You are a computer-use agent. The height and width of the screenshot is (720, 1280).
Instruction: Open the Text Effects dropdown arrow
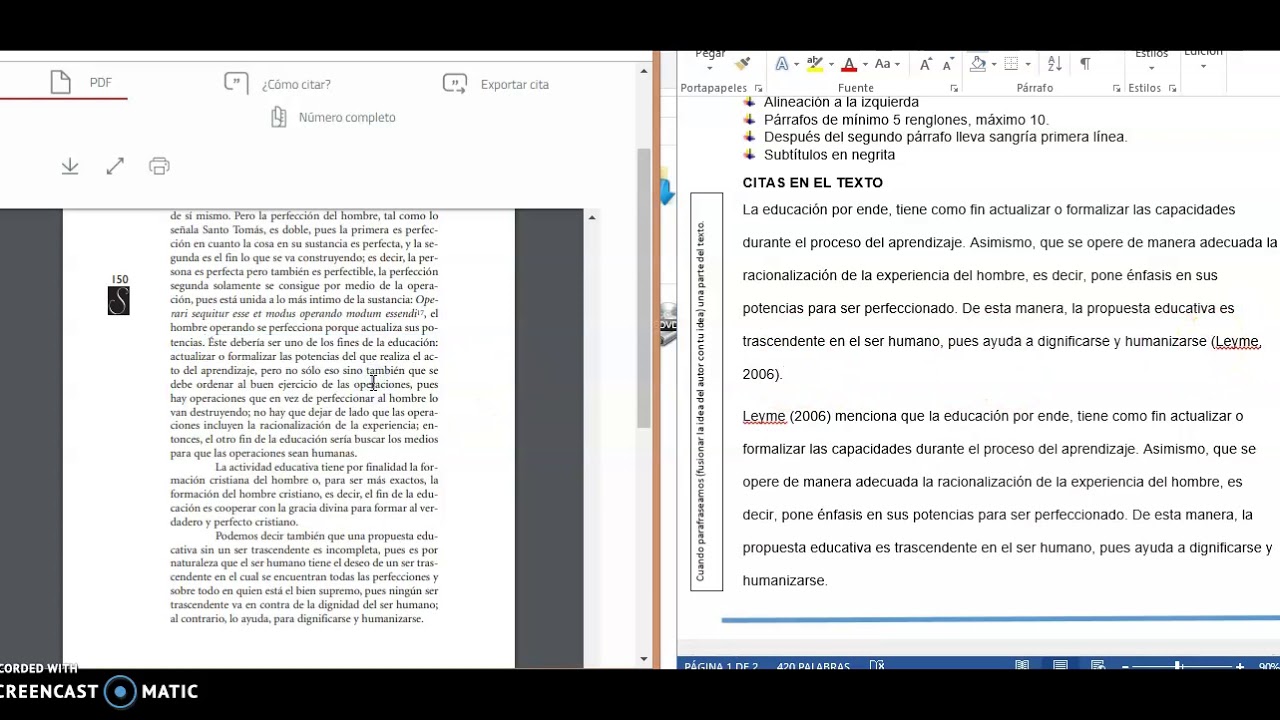coord(796,65)
